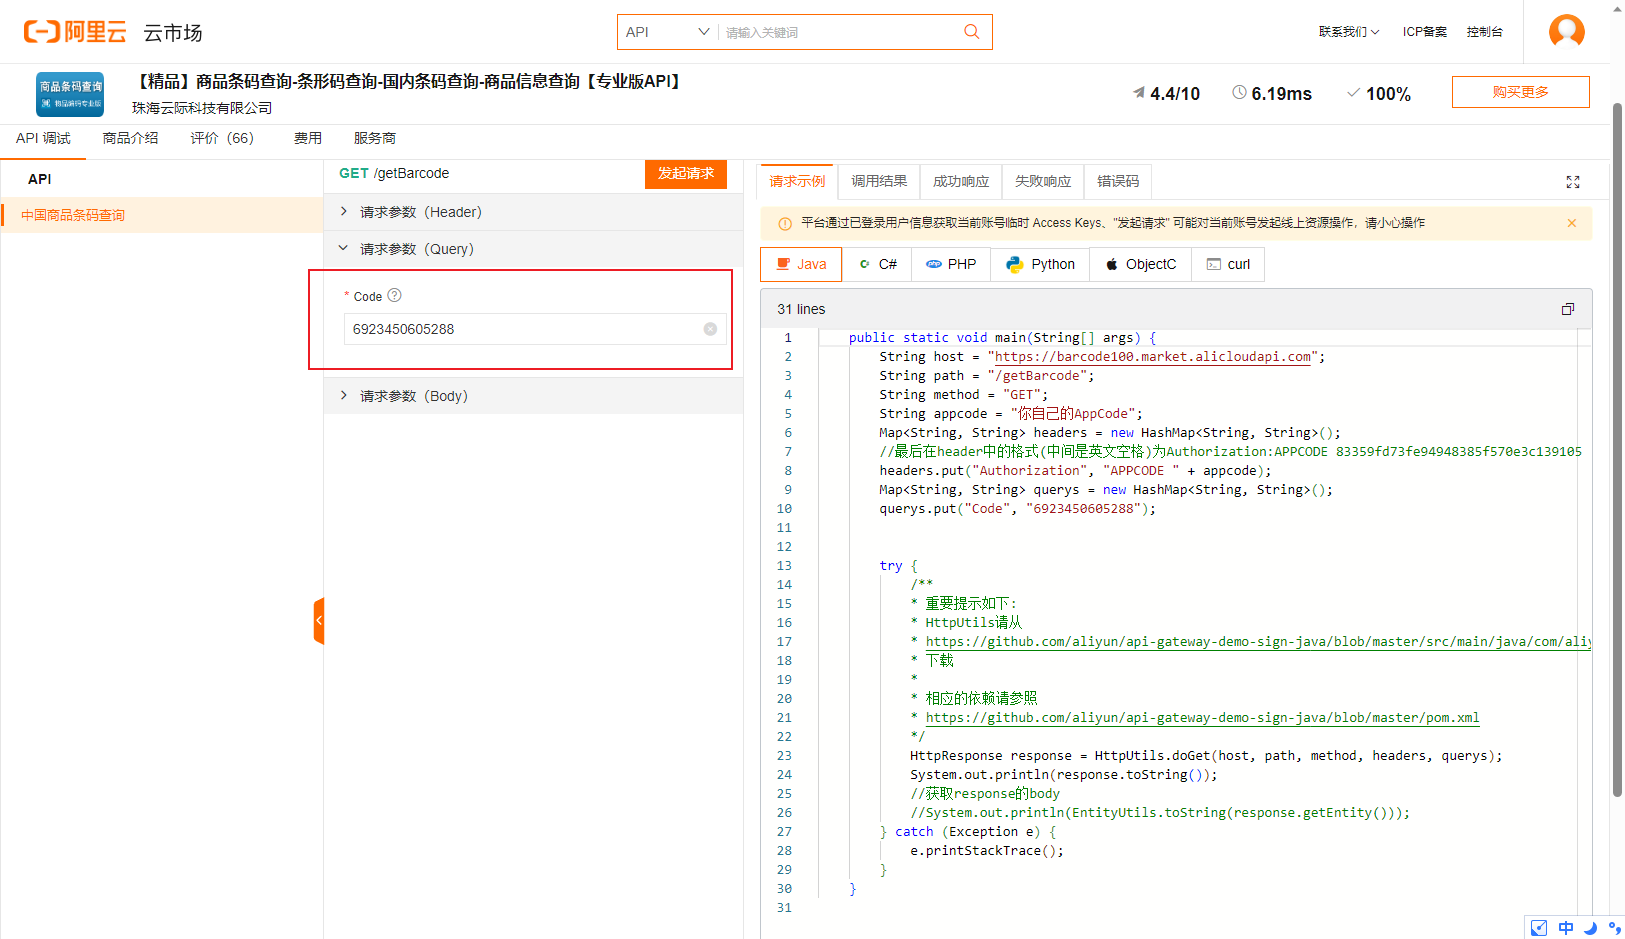Expand 请求参数 (Body) section

pos(533,396)
